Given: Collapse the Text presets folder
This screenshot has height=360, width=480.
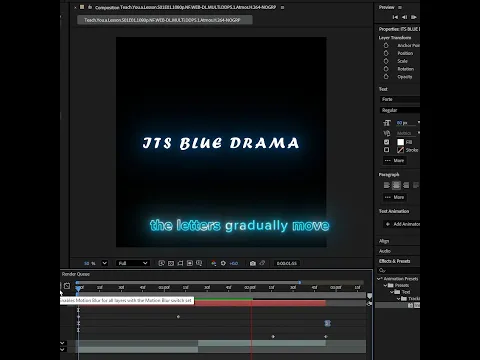Looking at the screenshot, I should click(x=392, y=292).
